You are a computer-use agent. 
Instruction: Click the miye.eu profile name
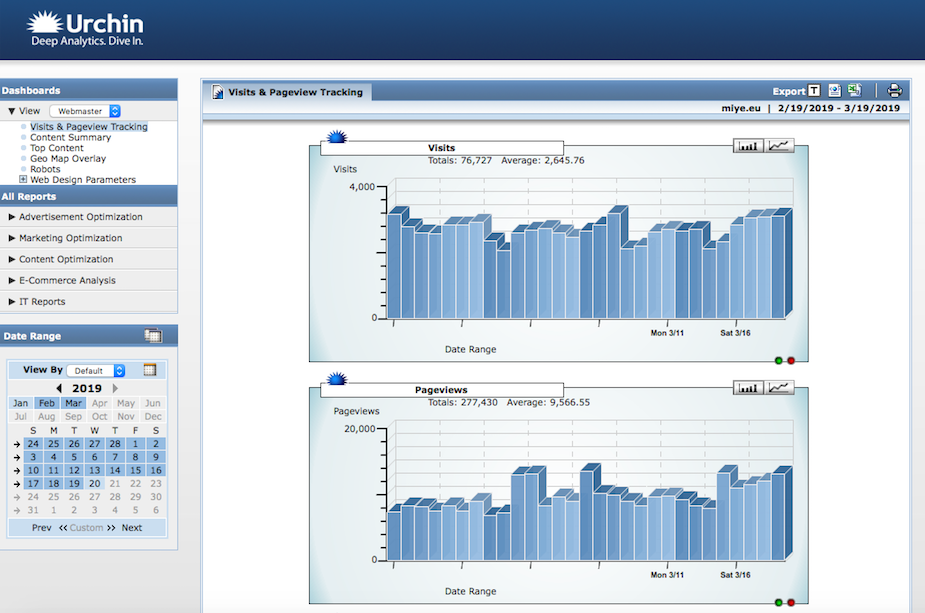pyautogui.click(x=741, y=109)
